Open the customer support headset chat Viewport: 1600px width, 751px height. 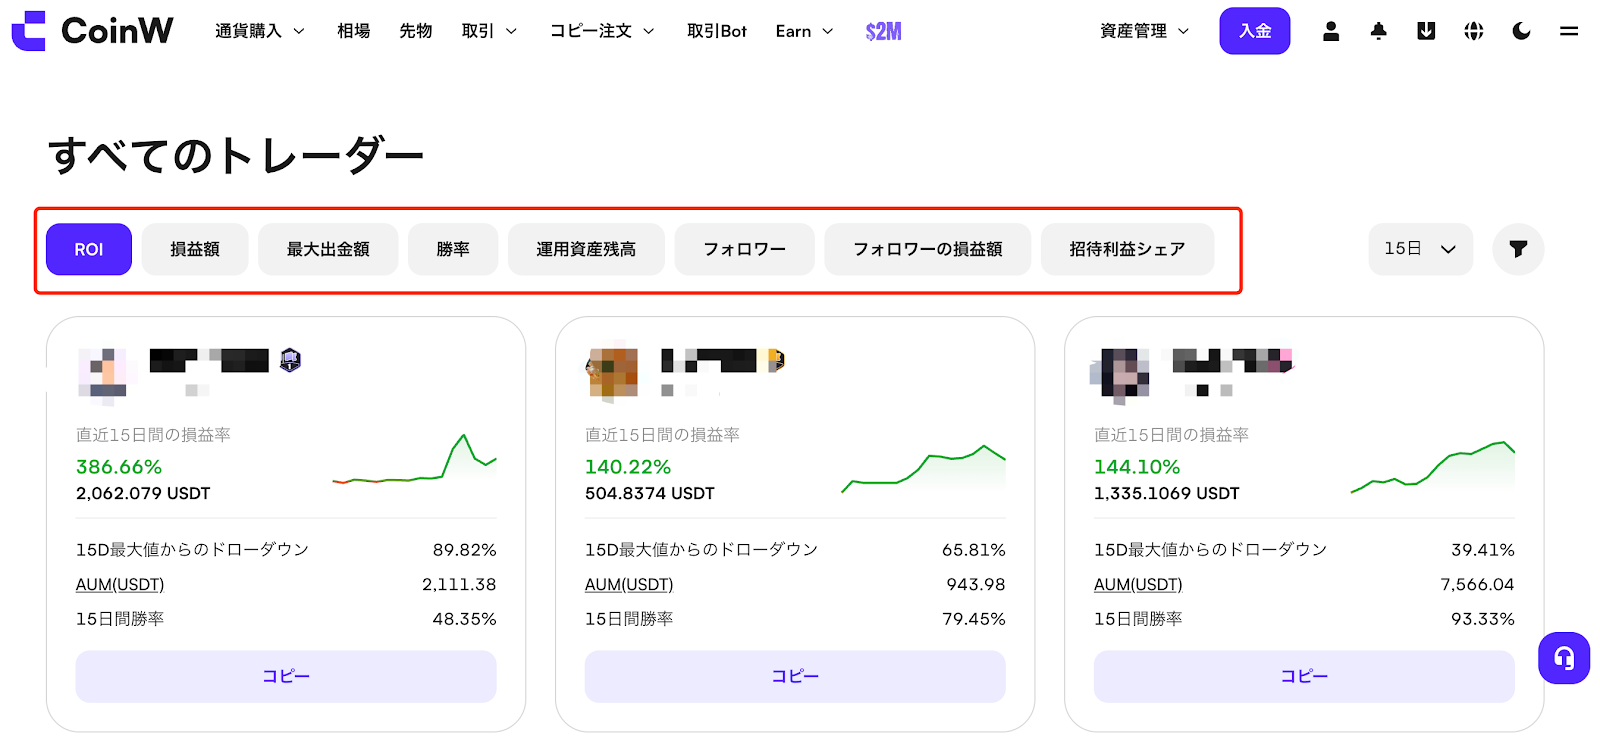coord(1563,658)
